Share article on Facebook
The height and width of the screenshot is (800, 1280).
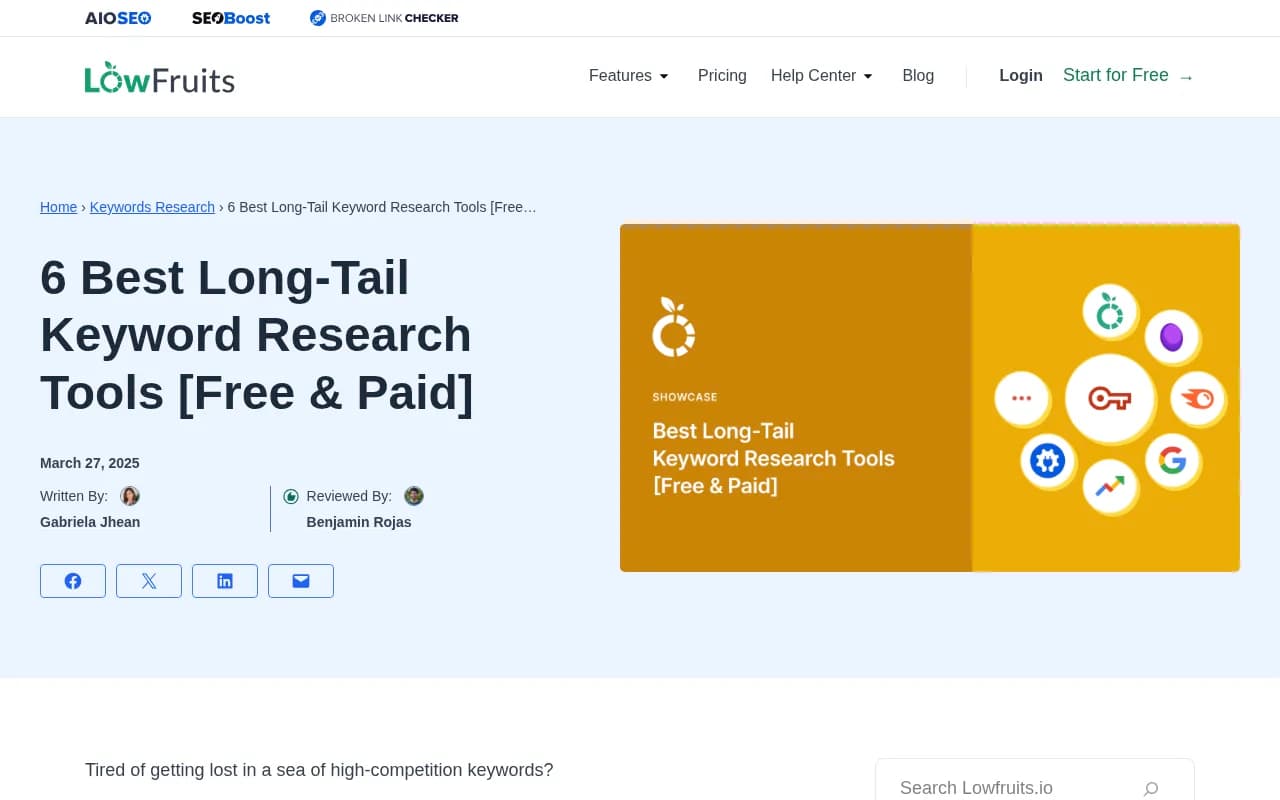point(73,581)
